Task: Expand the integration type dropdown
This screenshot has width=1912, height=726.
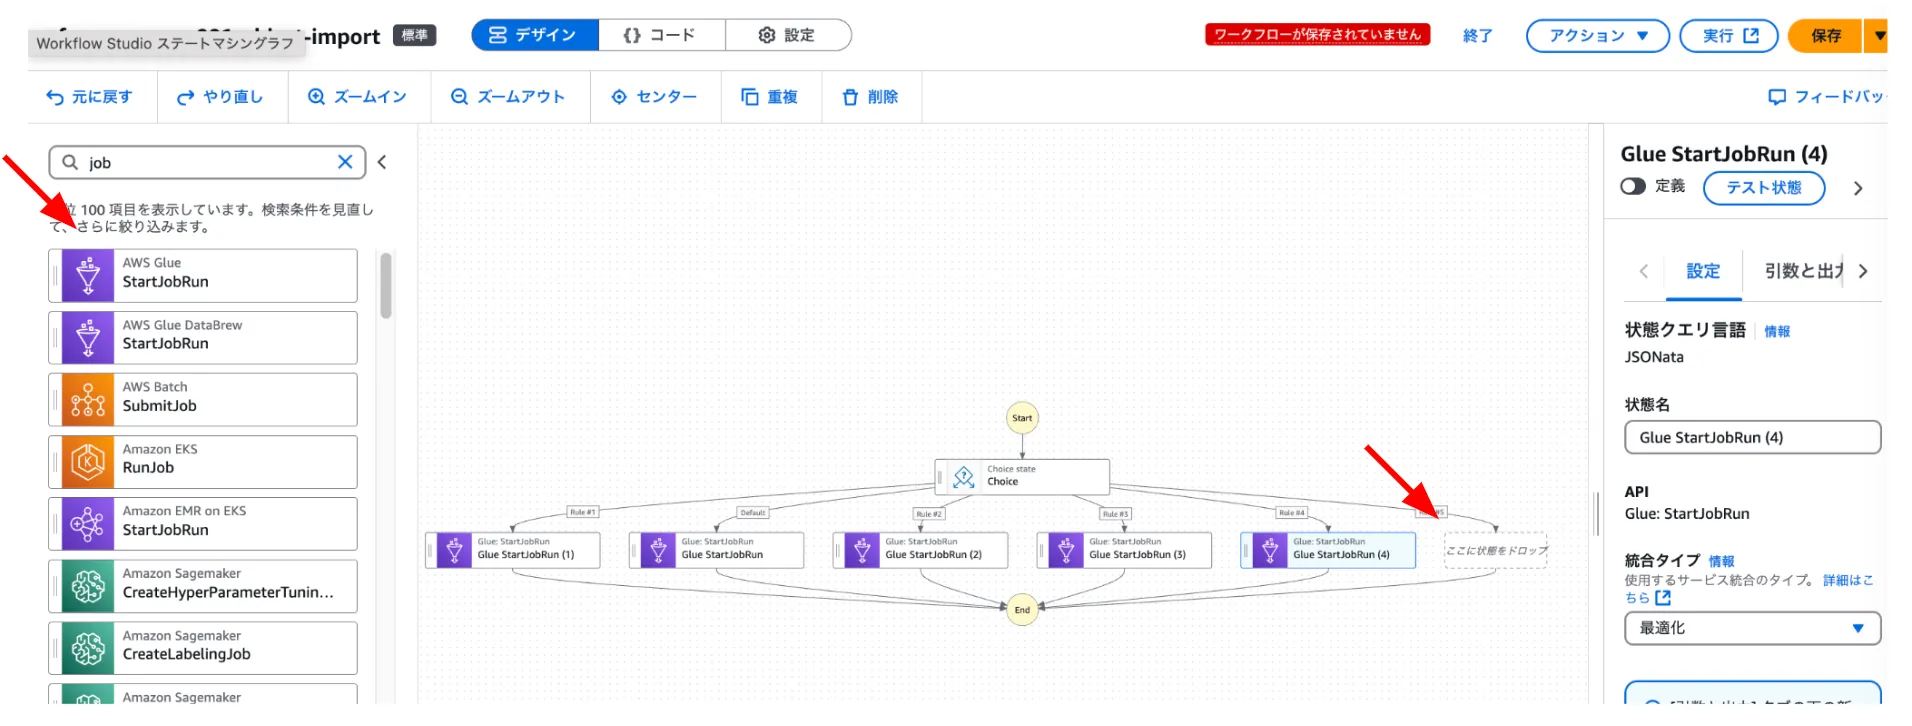Action: (x=1752, y=628)
